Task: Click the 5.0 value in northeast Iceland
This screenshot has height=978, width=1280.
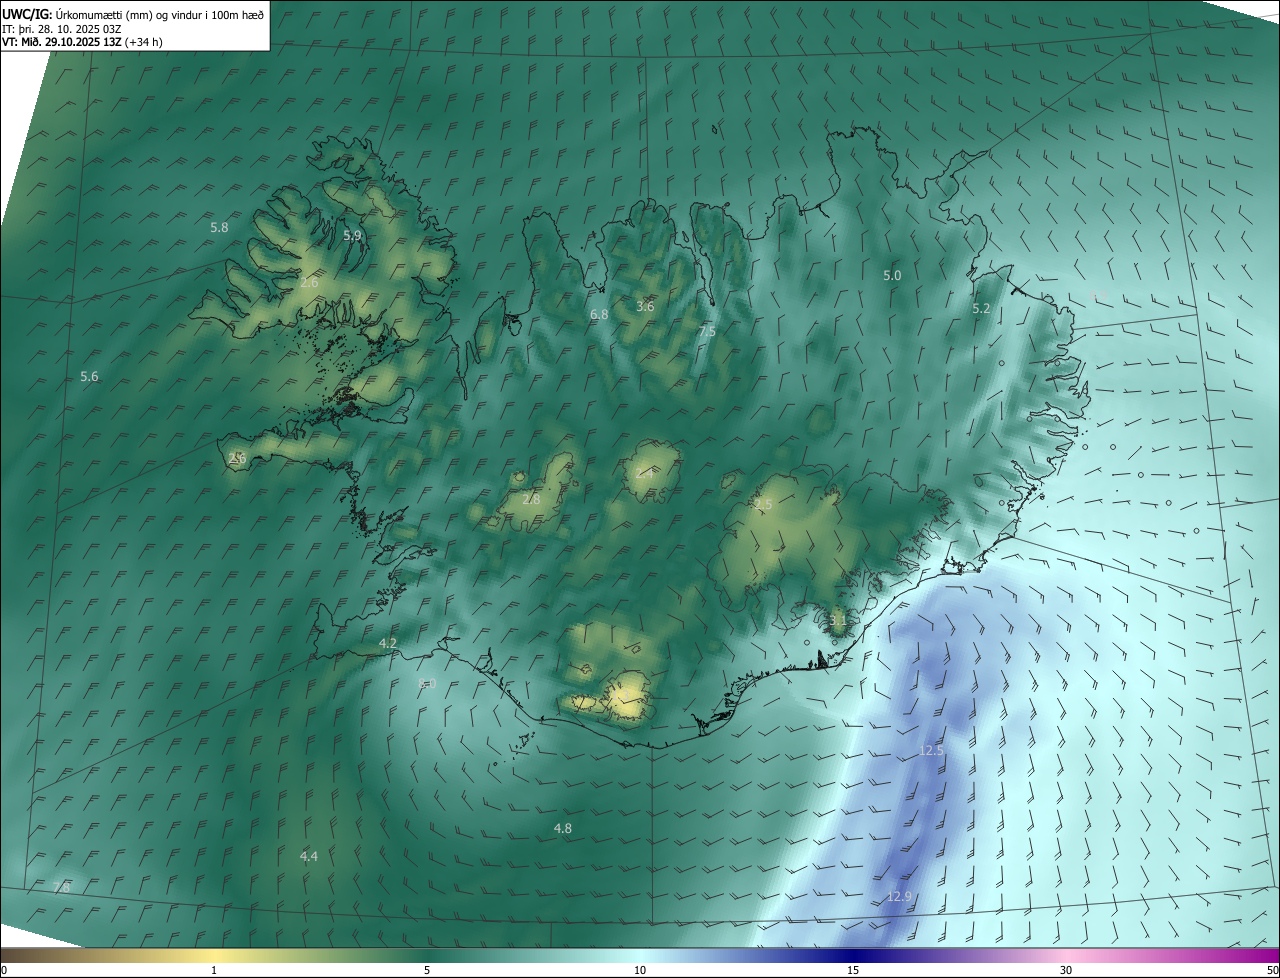Action: 892,275
